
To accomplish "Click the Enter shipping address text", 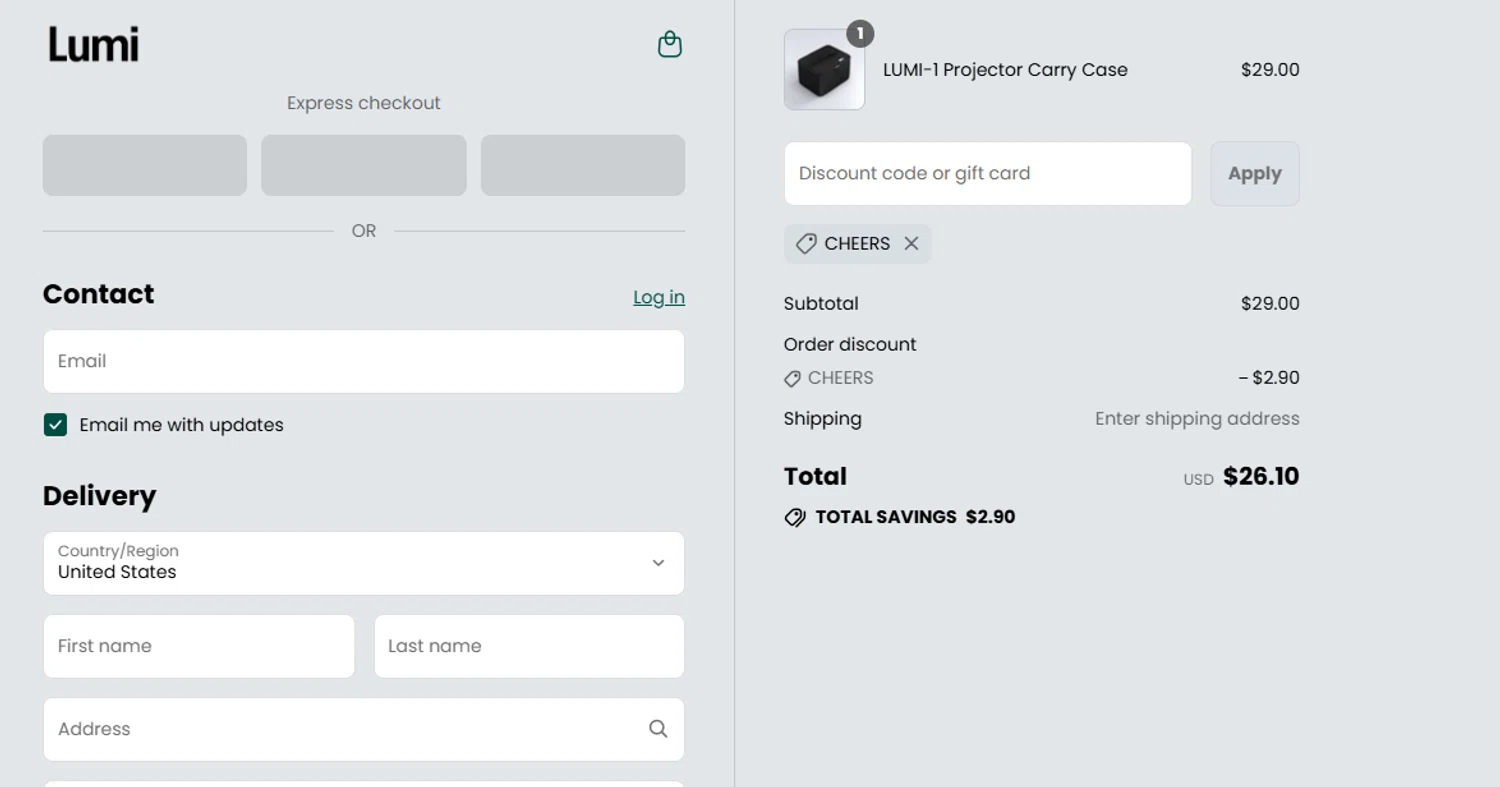I will pos(1197,419).
